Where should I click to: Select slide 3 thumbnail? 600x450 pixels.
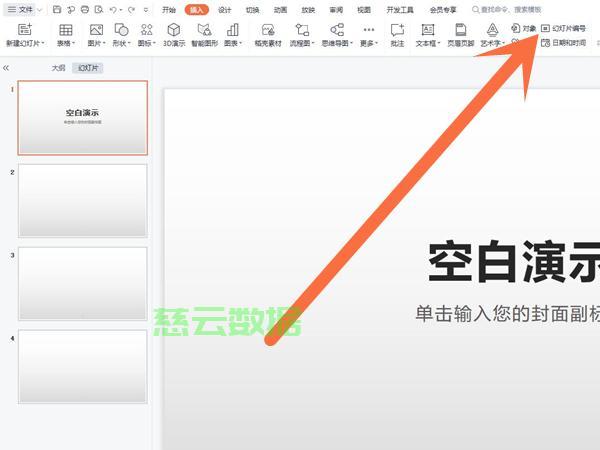83,283
